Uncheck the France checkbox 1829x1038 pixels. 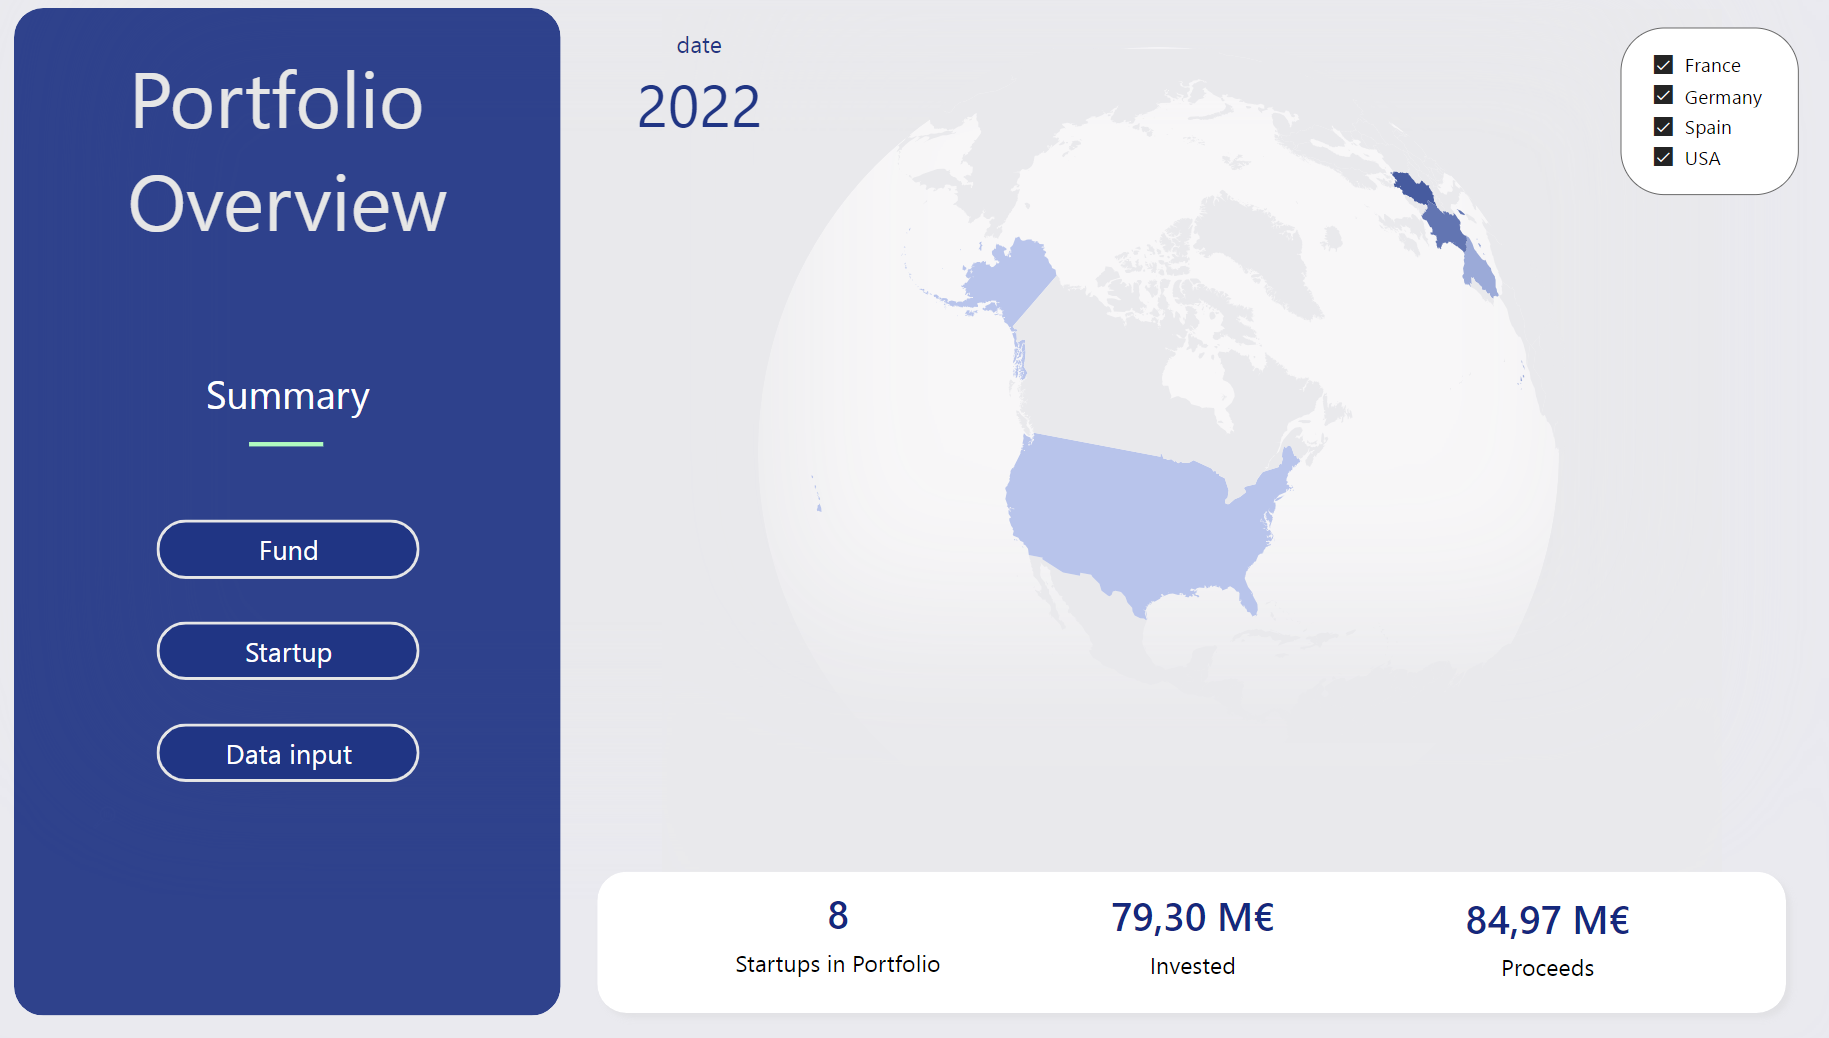click(x=1664, y=65)
